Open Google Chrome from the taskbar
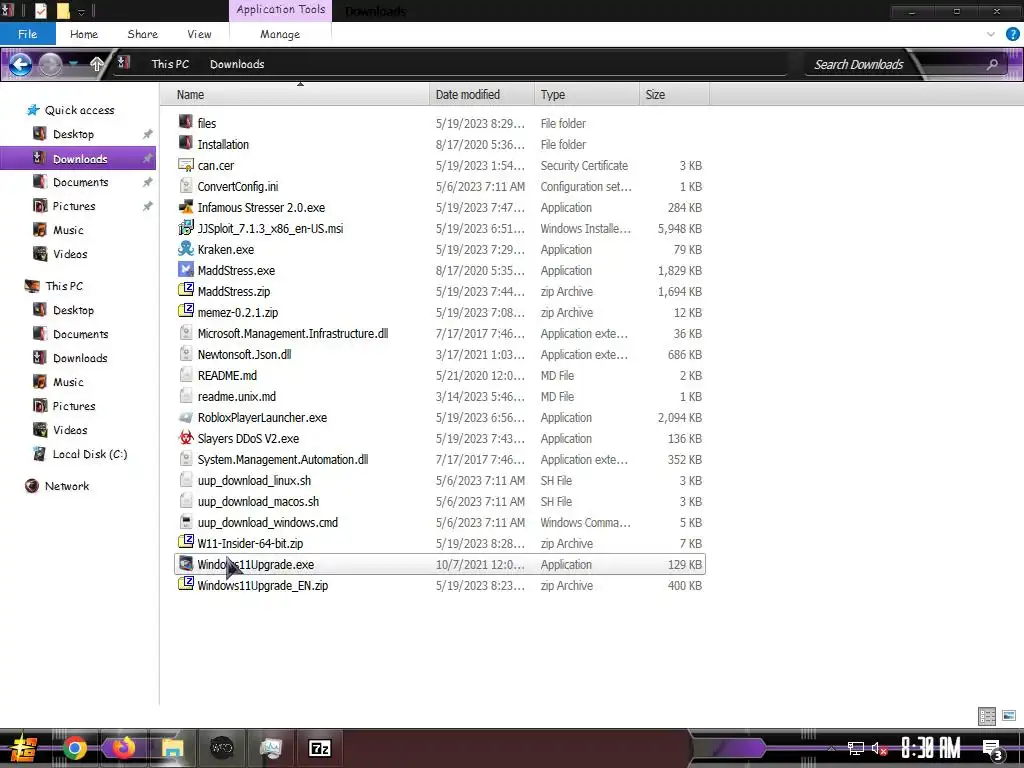This screenshot has height=768, width=1024. (75, 748)
